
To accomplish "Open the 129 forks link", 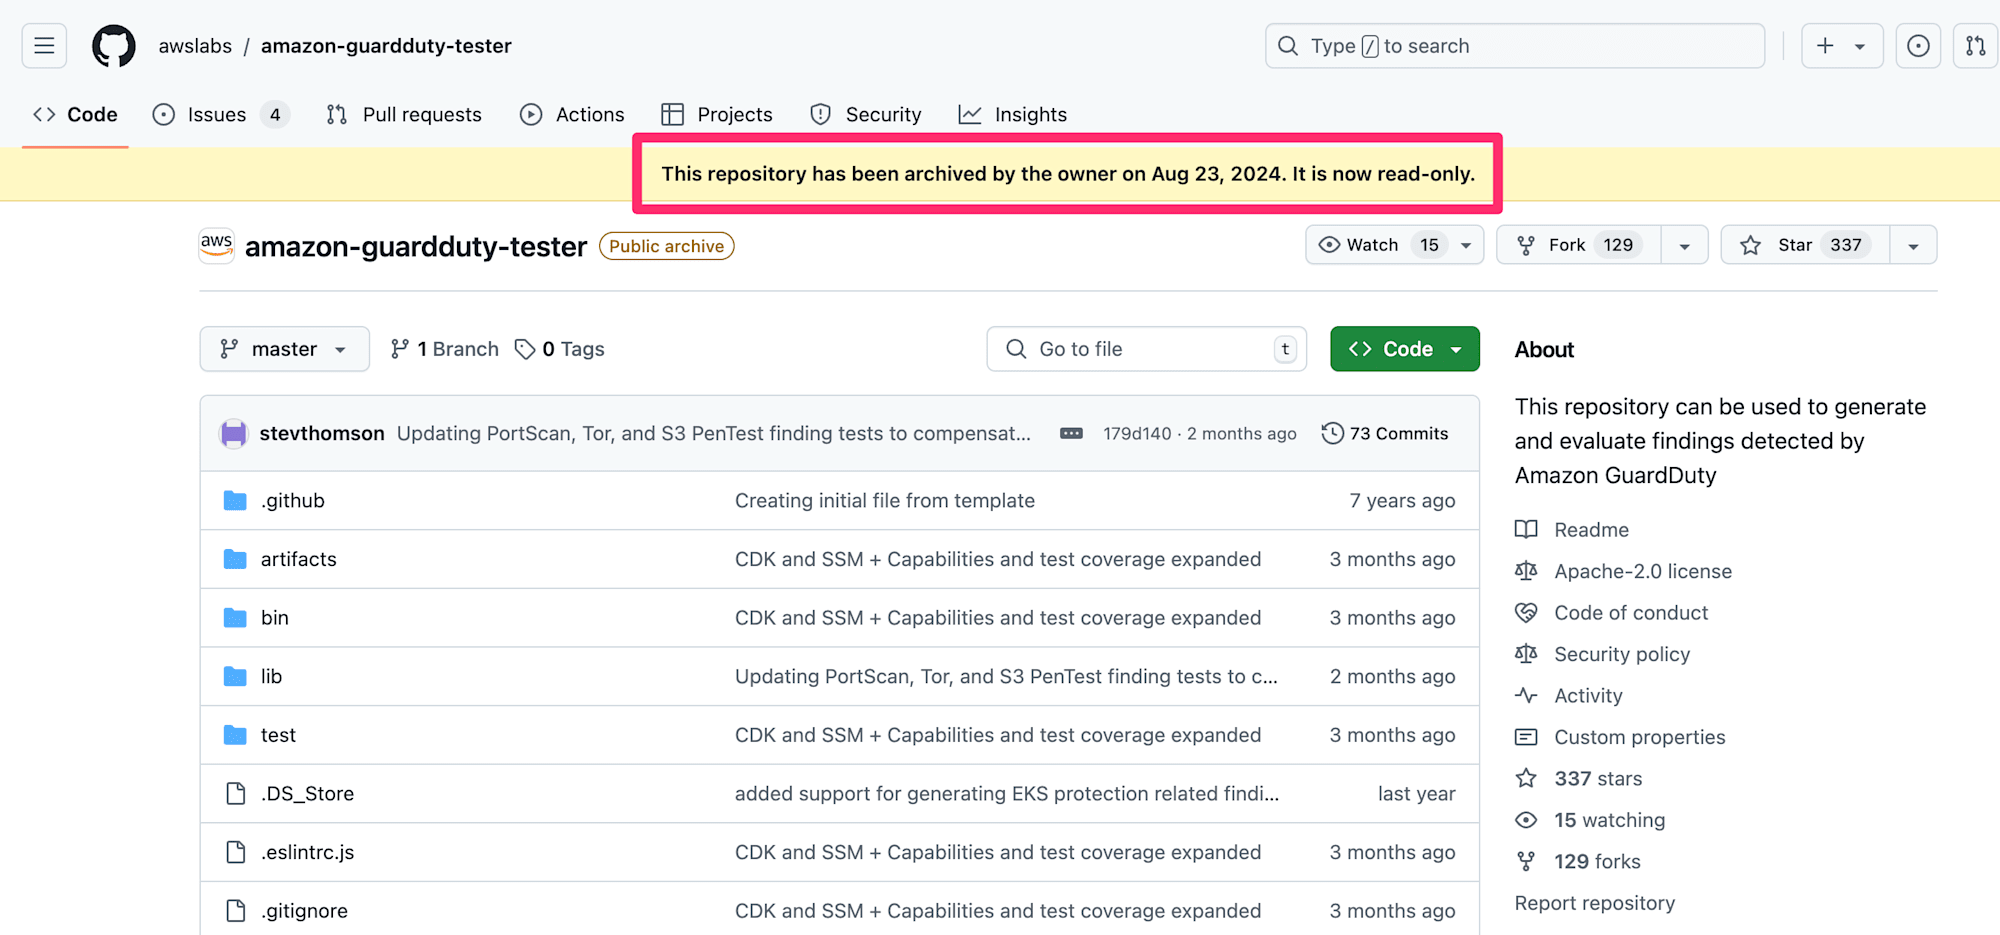I will pyautogui.click(x=1597, y=861).
